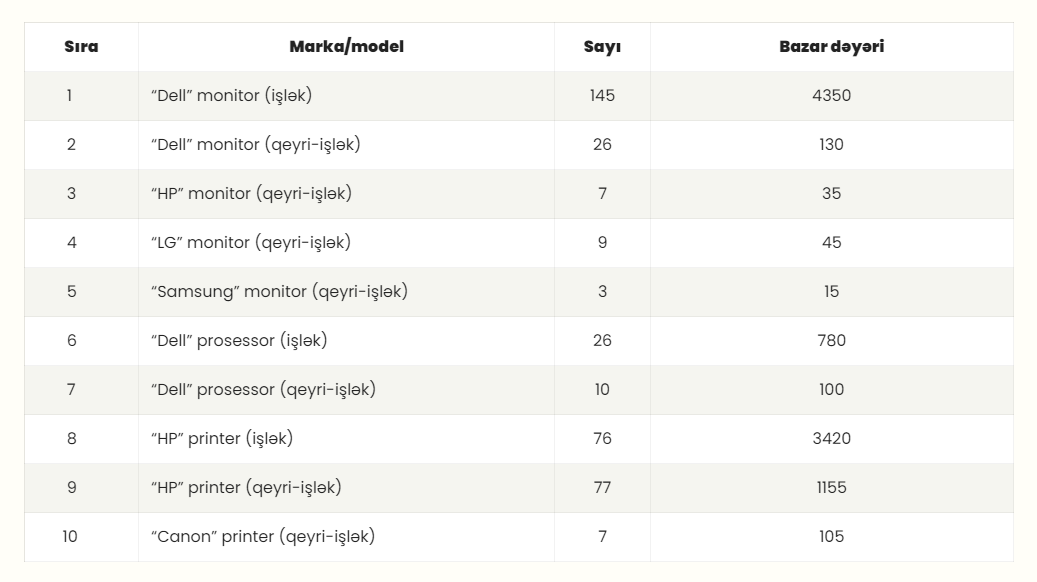
Task: Click the "Marka/model" column header
Action: tap(346, 47)
